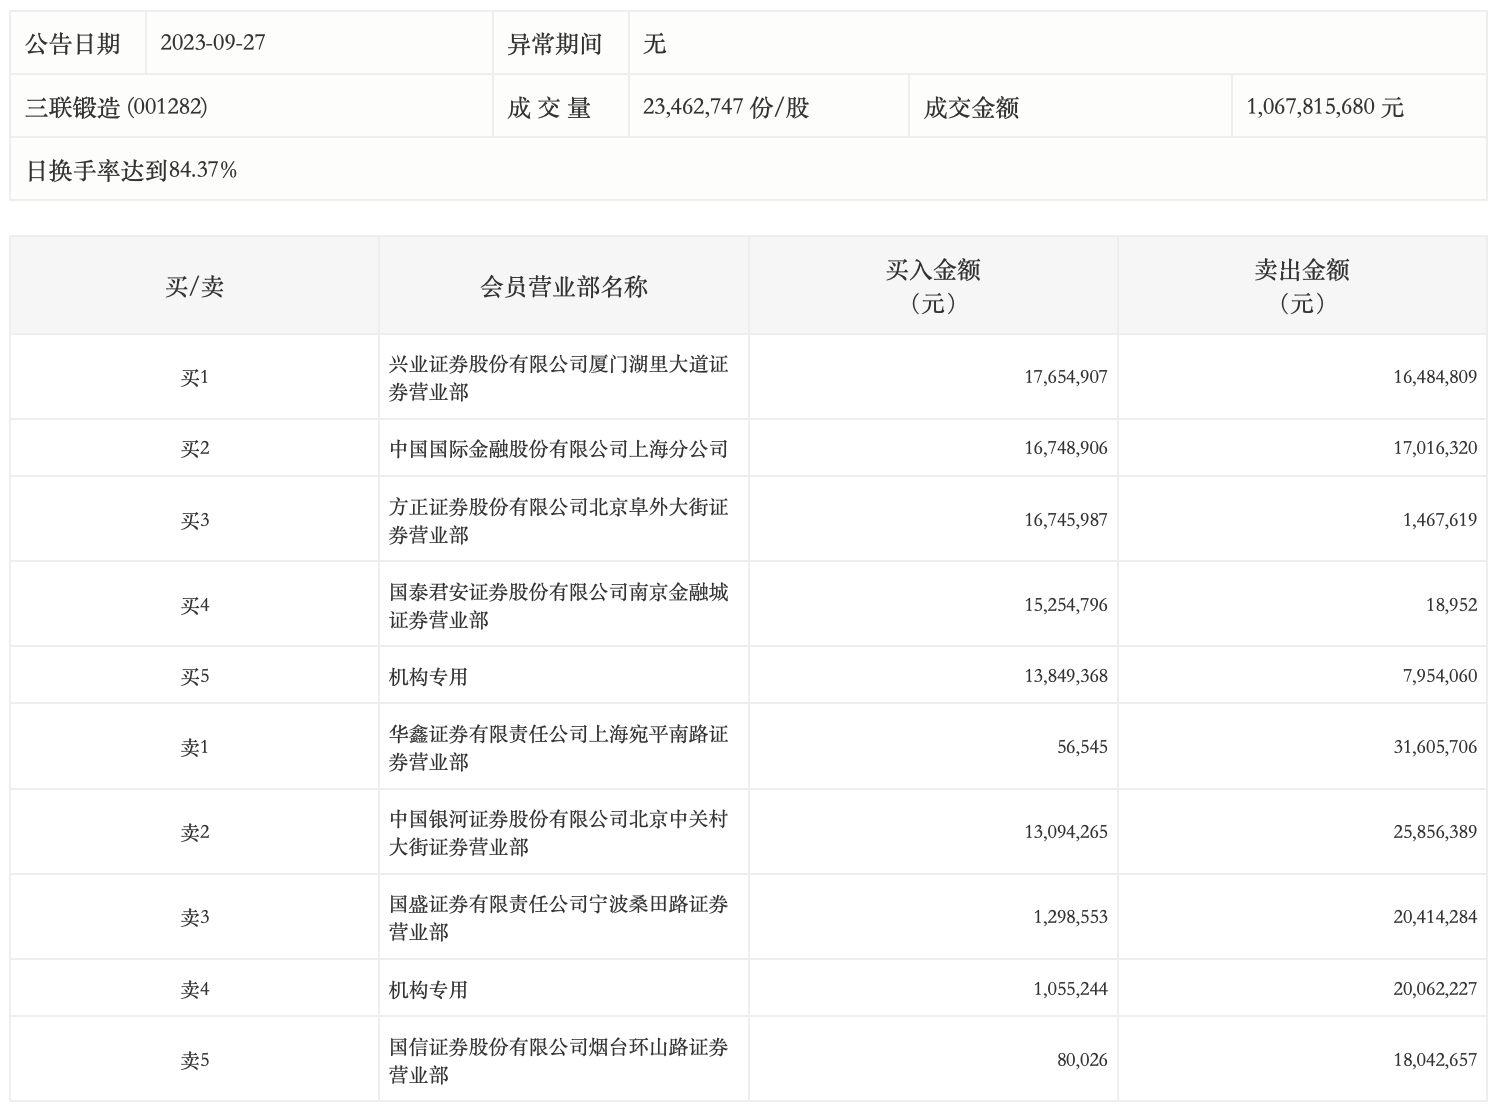Click the turnover amount 1,067,815,680 元
The image size is (1498, 1118).
click(1325, 107)
